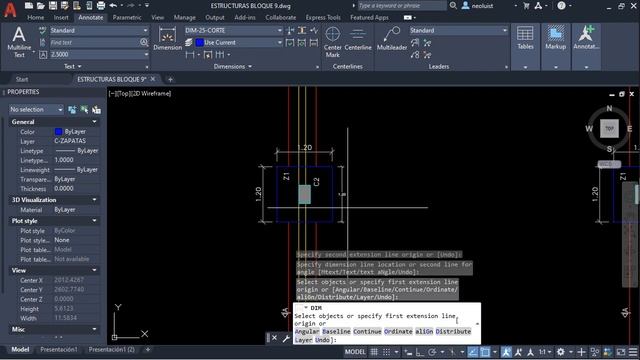The image size is (640, 360).
Task: Open the Parametric ribbon tab
Action: [127, 18]
